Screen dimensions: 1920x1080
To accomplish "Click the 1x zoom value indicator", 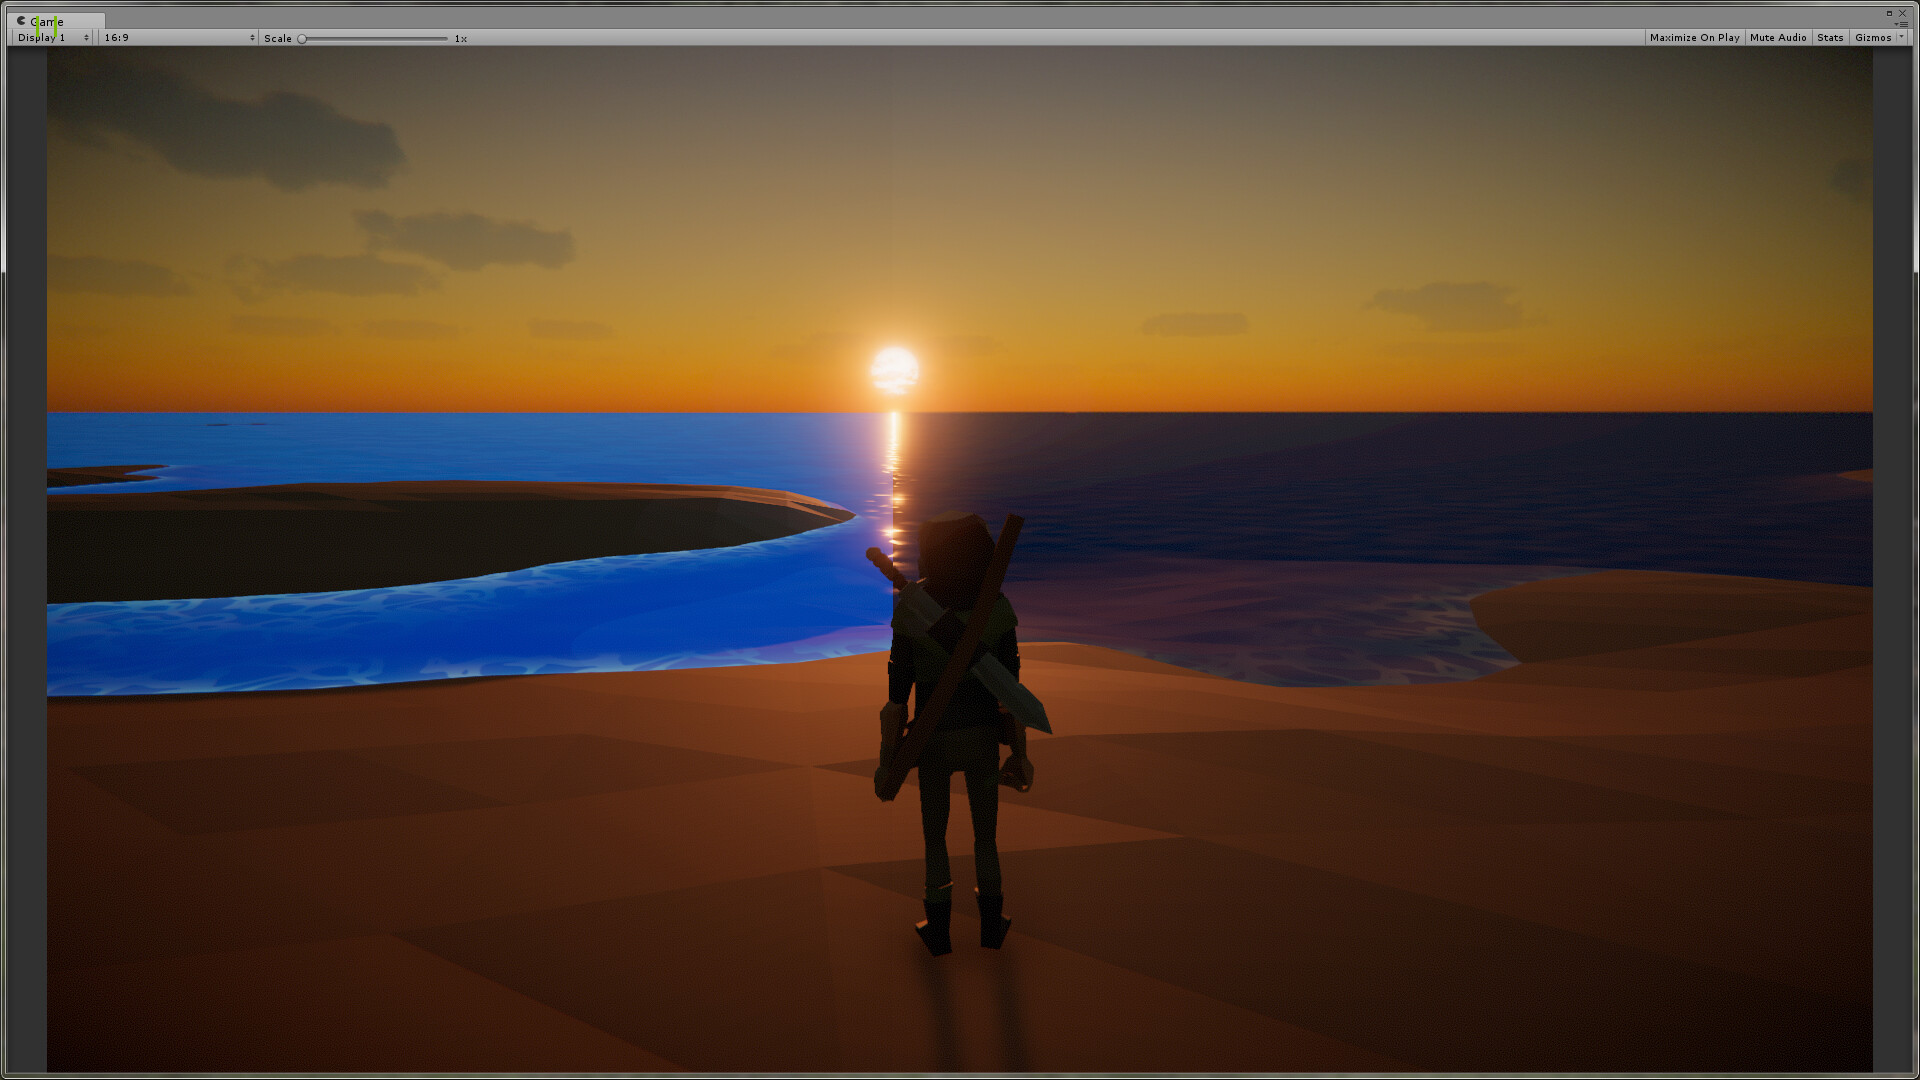I will click(x=460, y=38).
